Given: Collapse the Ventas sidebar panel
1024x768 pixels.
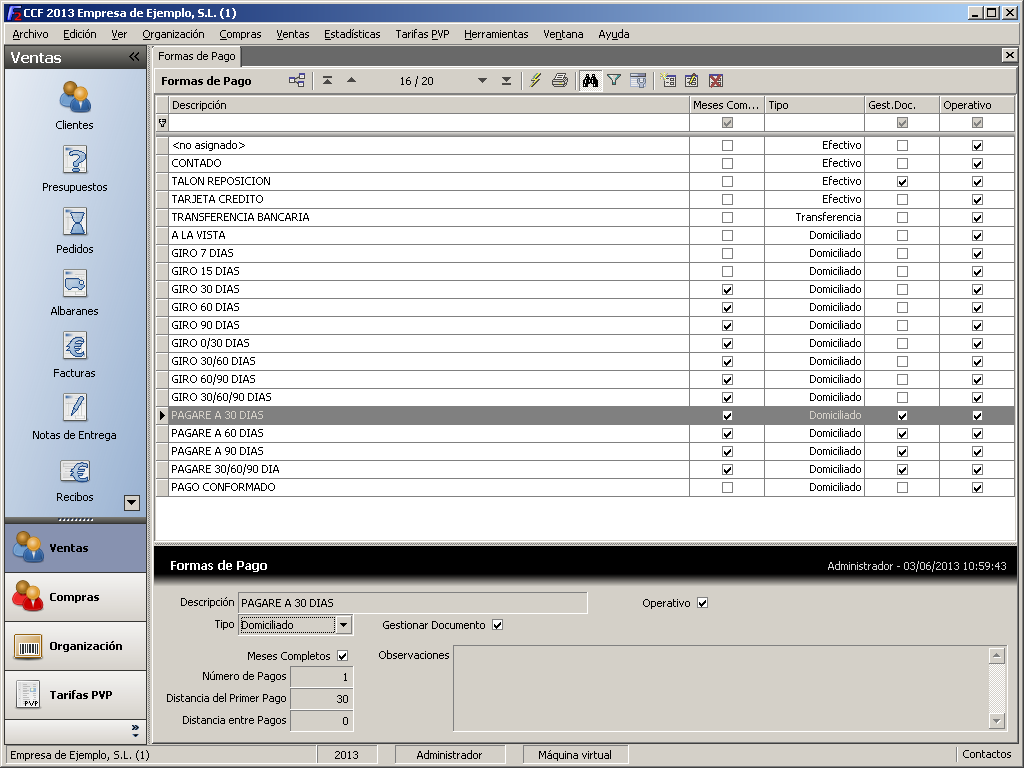Looking at the screenshot, I should (x=134, y=57).
